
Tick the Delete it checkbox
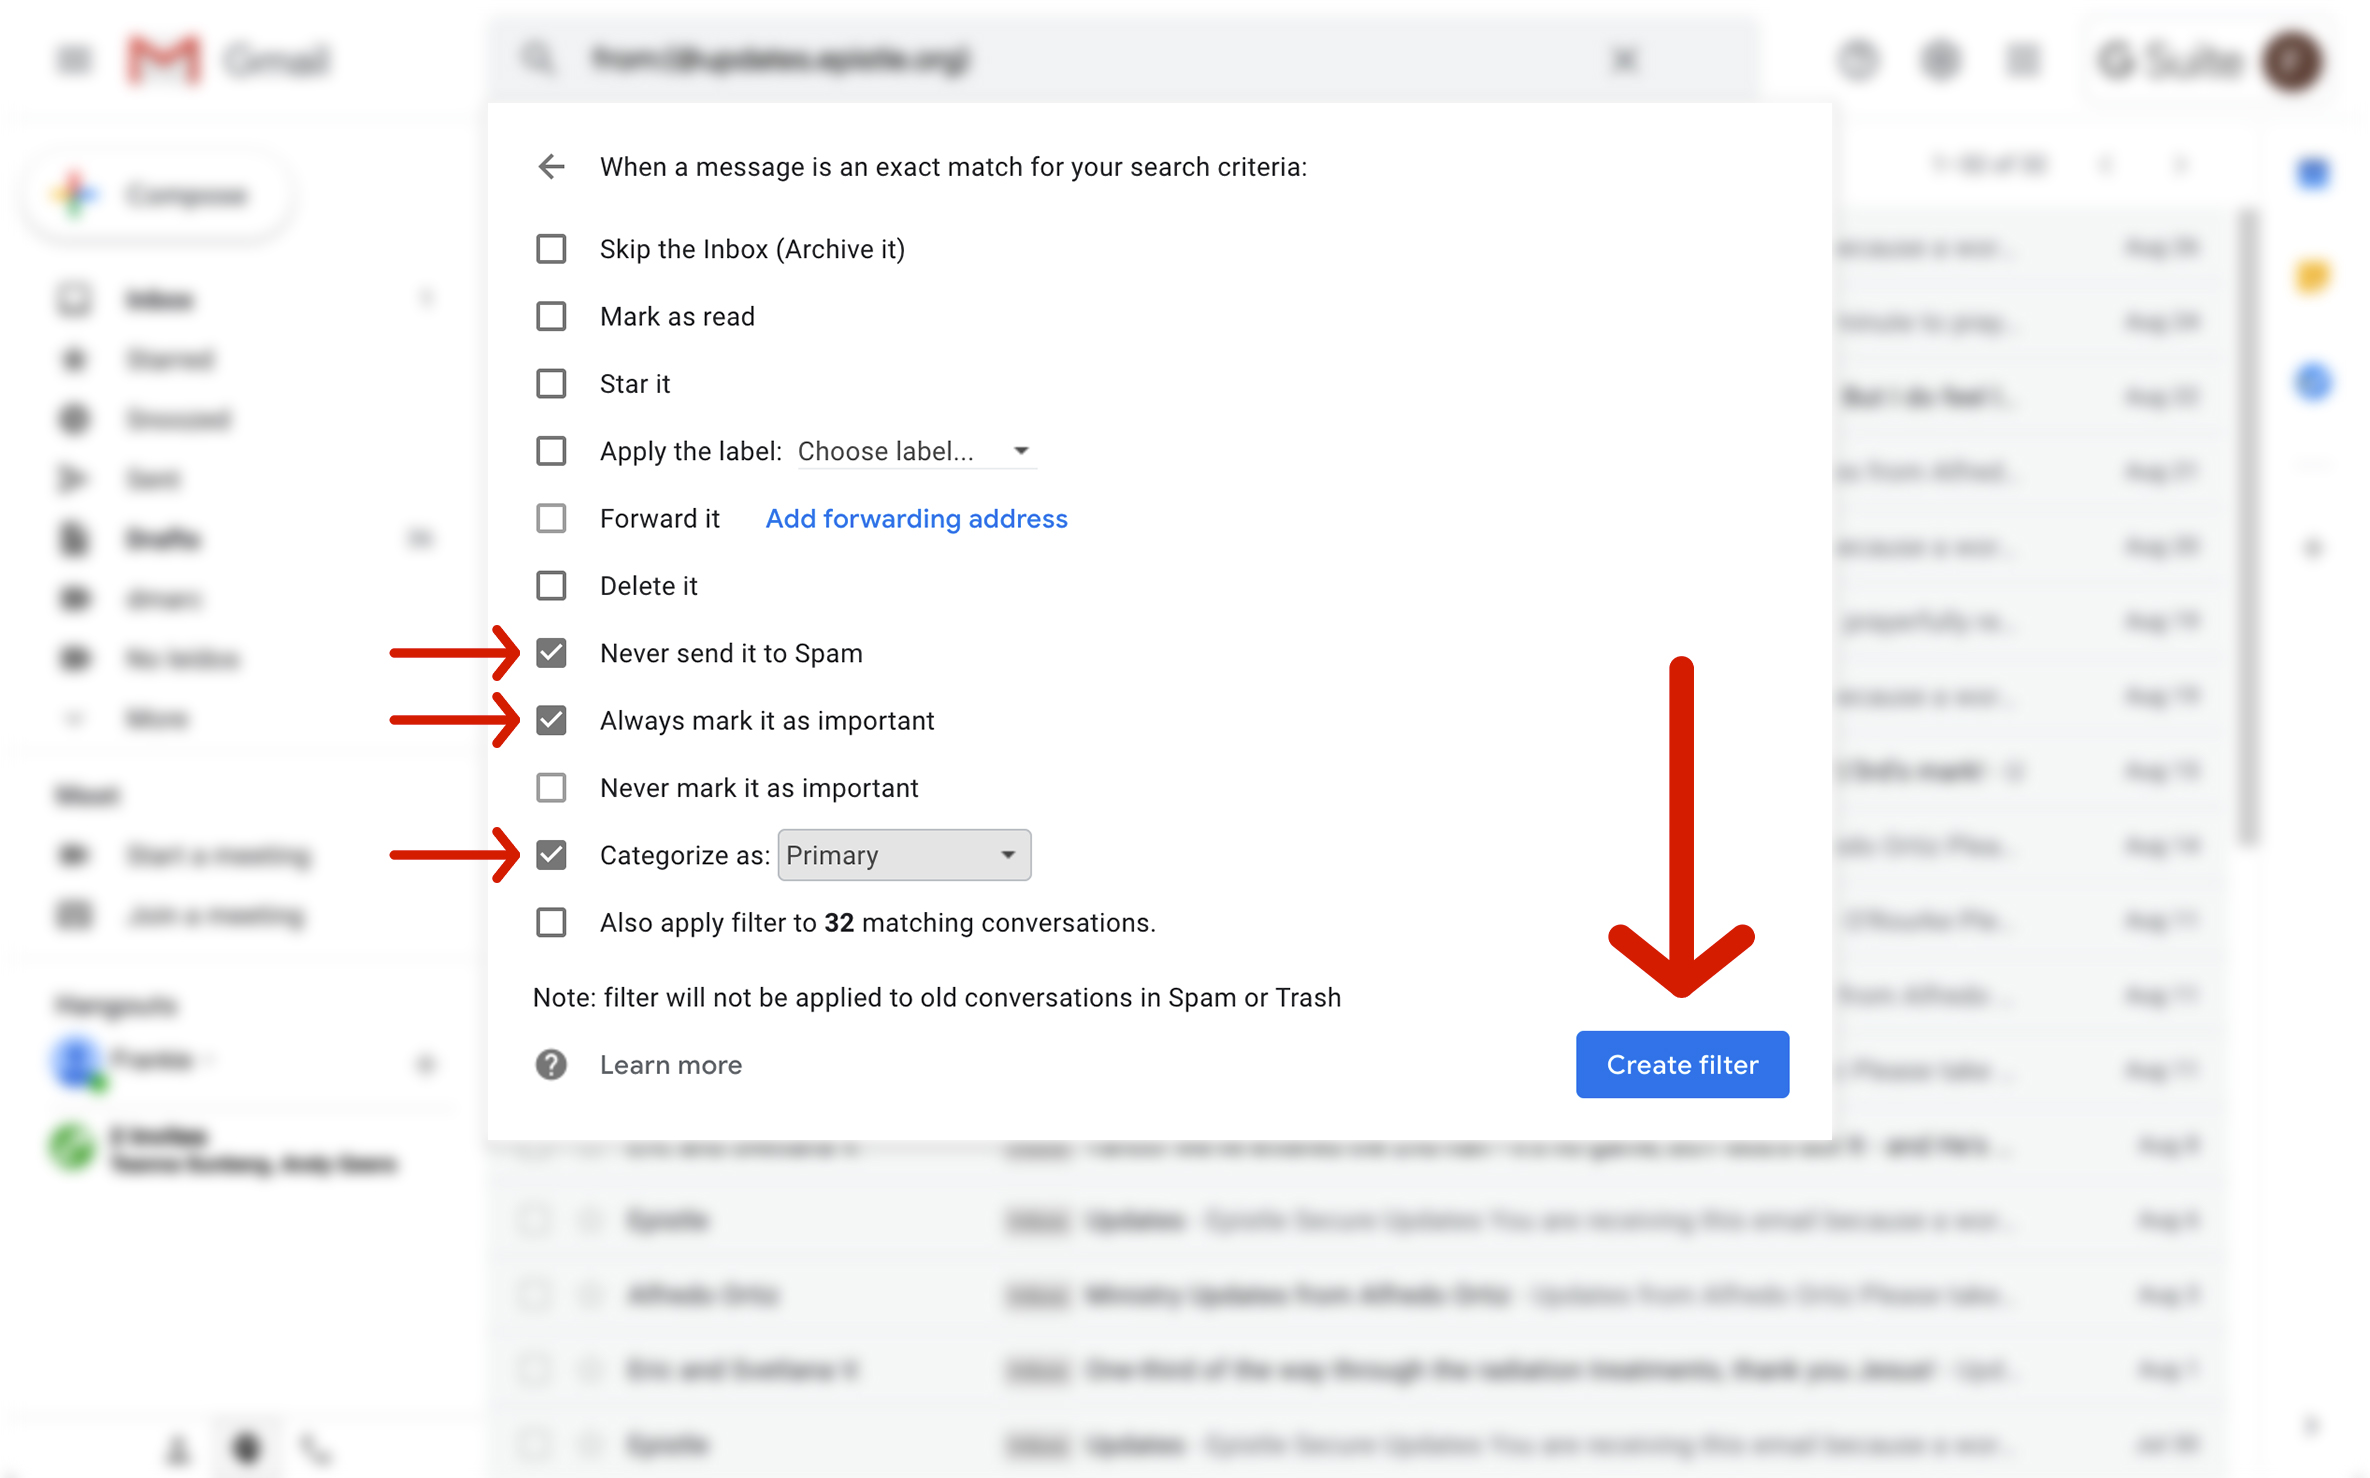[x=551, y=586]
